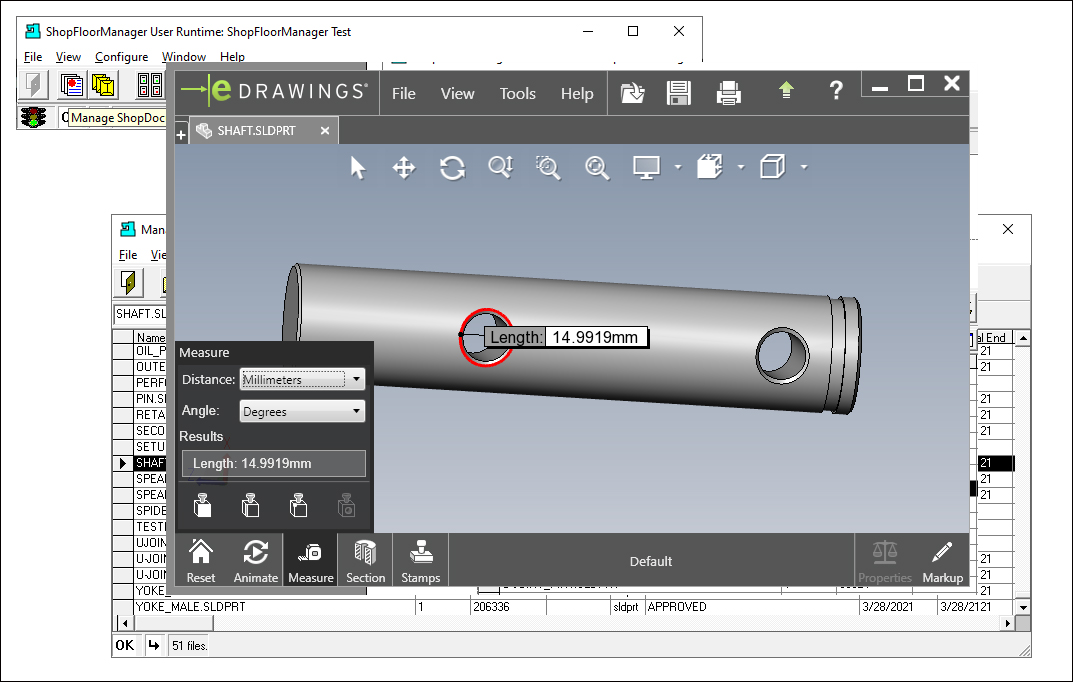Click the question mark help icon

pyautogui.click(x=836, y=90)
